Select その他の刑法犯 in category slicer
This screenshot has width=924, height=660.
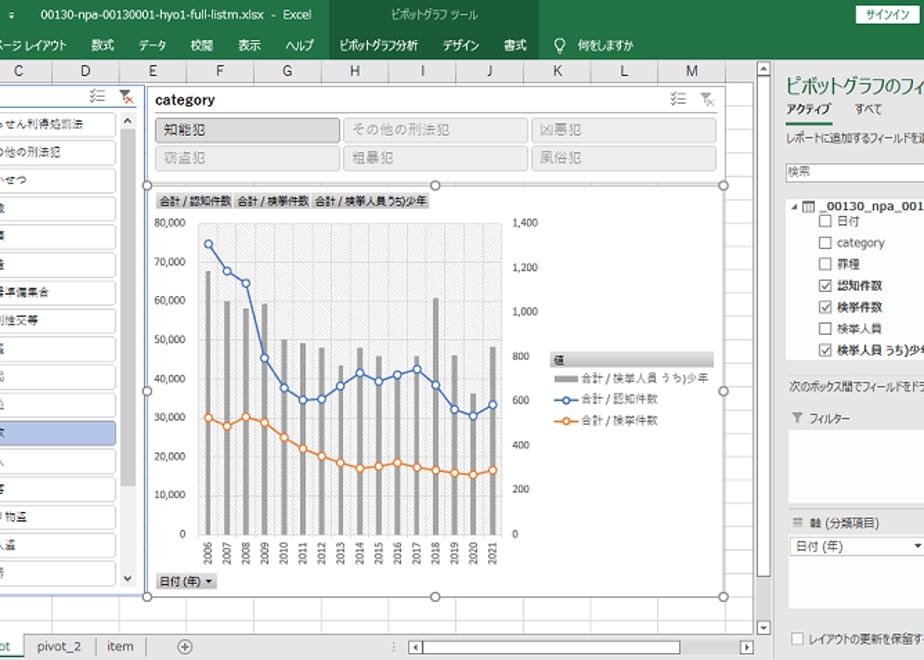click(x=435, y=130)
